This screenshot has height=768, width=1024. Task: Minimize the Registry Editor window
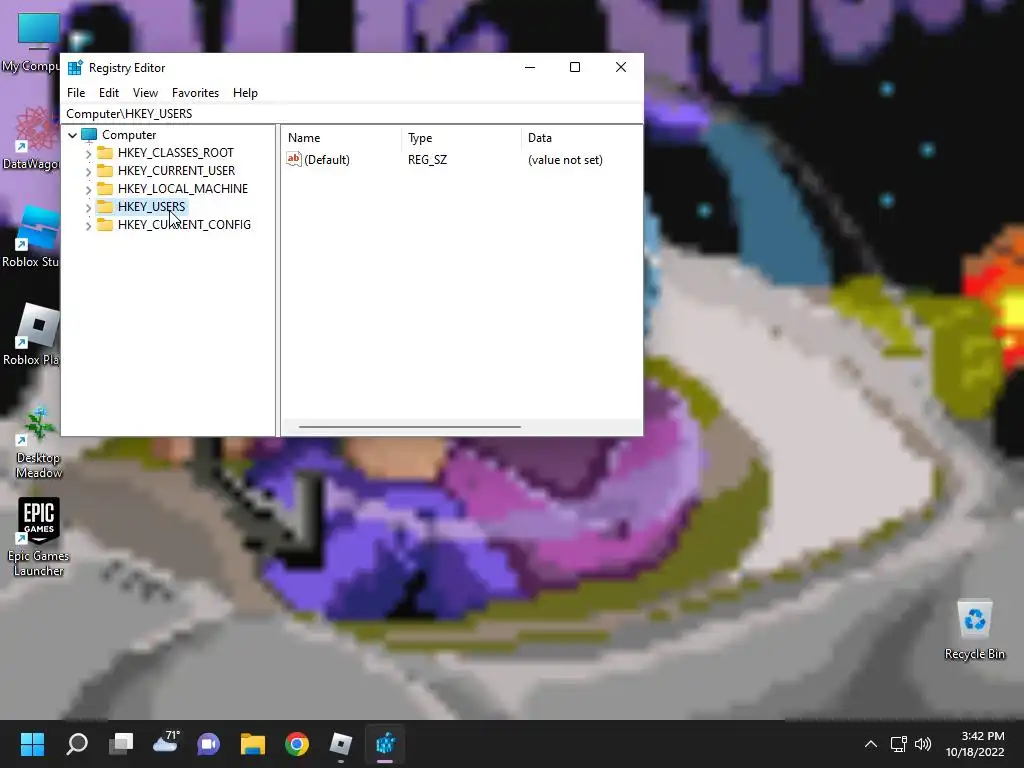(x=530, y=67)
